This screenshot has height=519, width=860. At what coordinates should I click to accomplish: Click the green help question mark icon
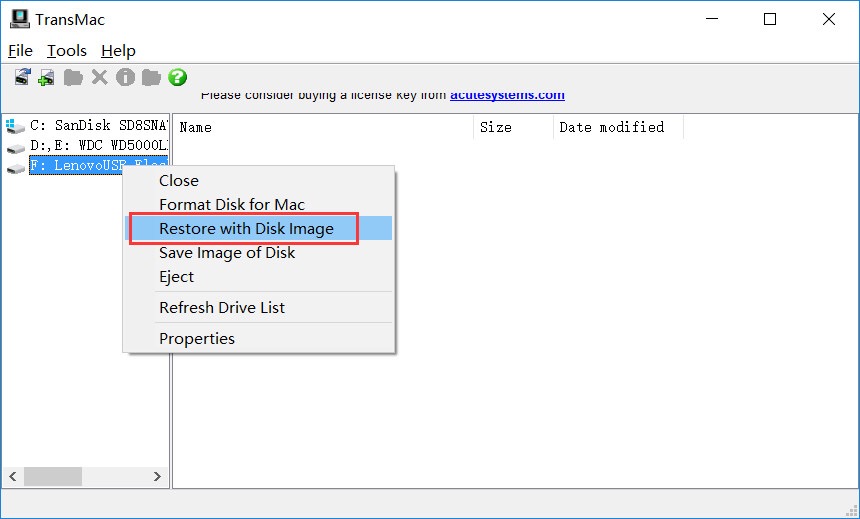coord(178,77)
